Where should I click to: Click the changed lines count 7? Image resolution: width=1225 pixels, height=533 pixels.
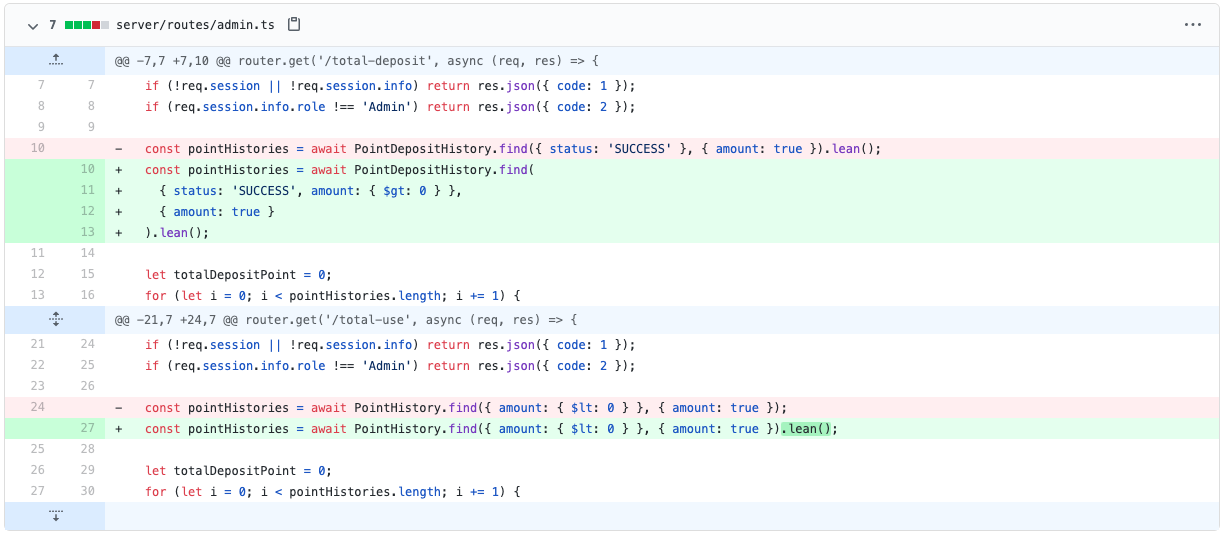pos(52,24)
